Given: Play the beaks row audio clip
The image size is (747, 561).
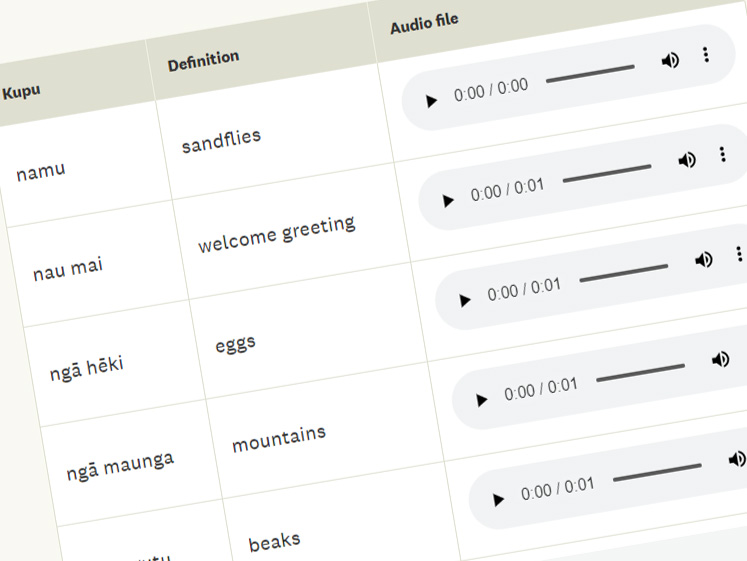Looking at the screenshot, I should point(498,500).
